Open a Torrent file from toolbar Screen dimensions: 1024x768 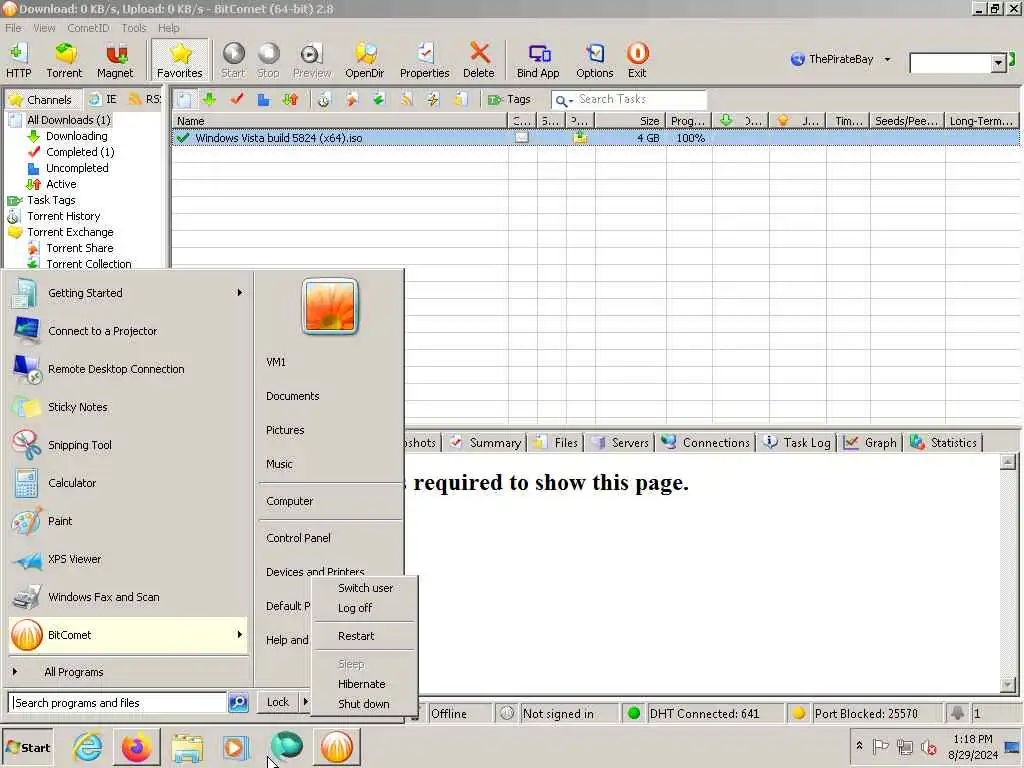click(64, 60)
